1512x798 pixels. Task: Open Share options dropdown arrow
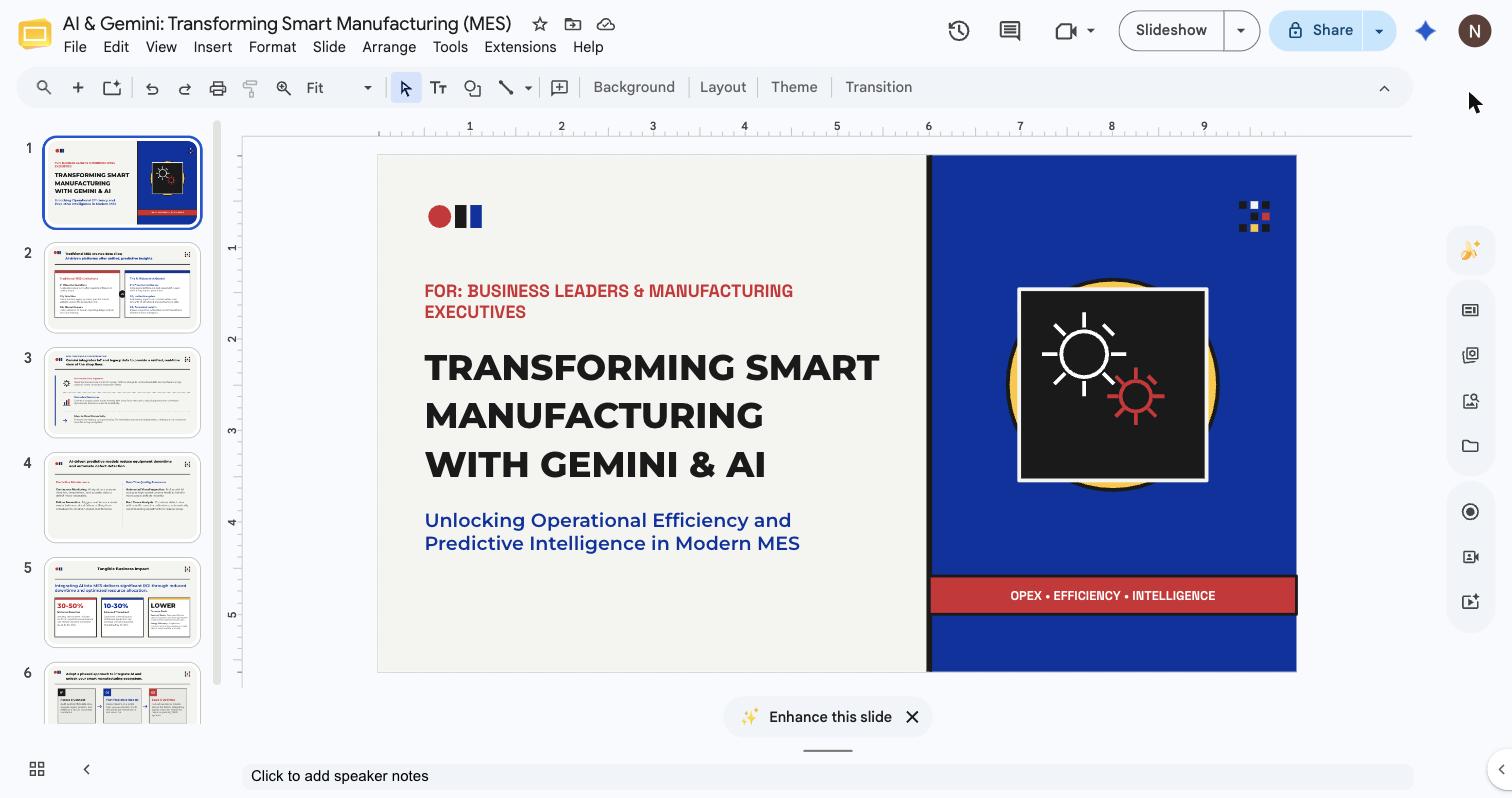pyautogui.click(x=1379, y=31)
